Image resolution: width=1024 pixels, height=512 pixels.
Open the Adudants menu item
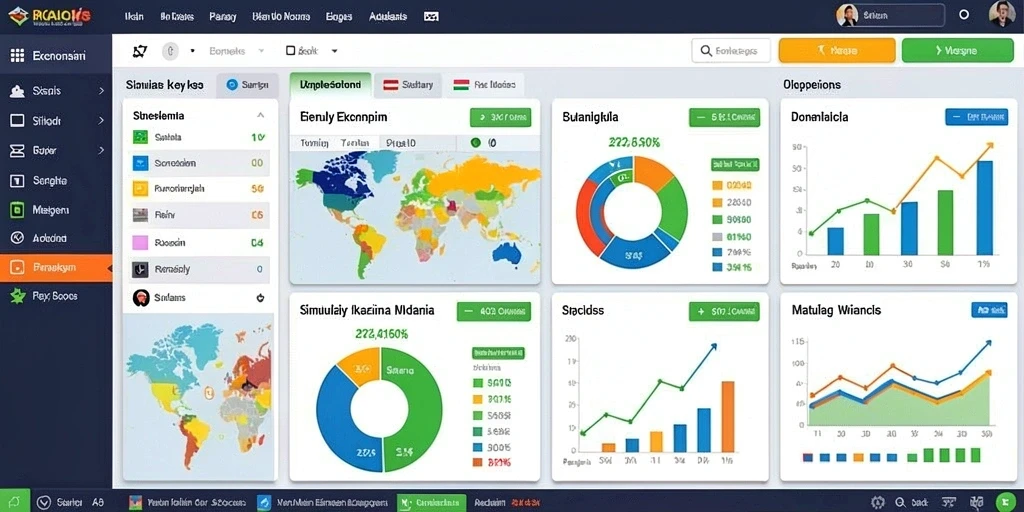coord(388,17)
